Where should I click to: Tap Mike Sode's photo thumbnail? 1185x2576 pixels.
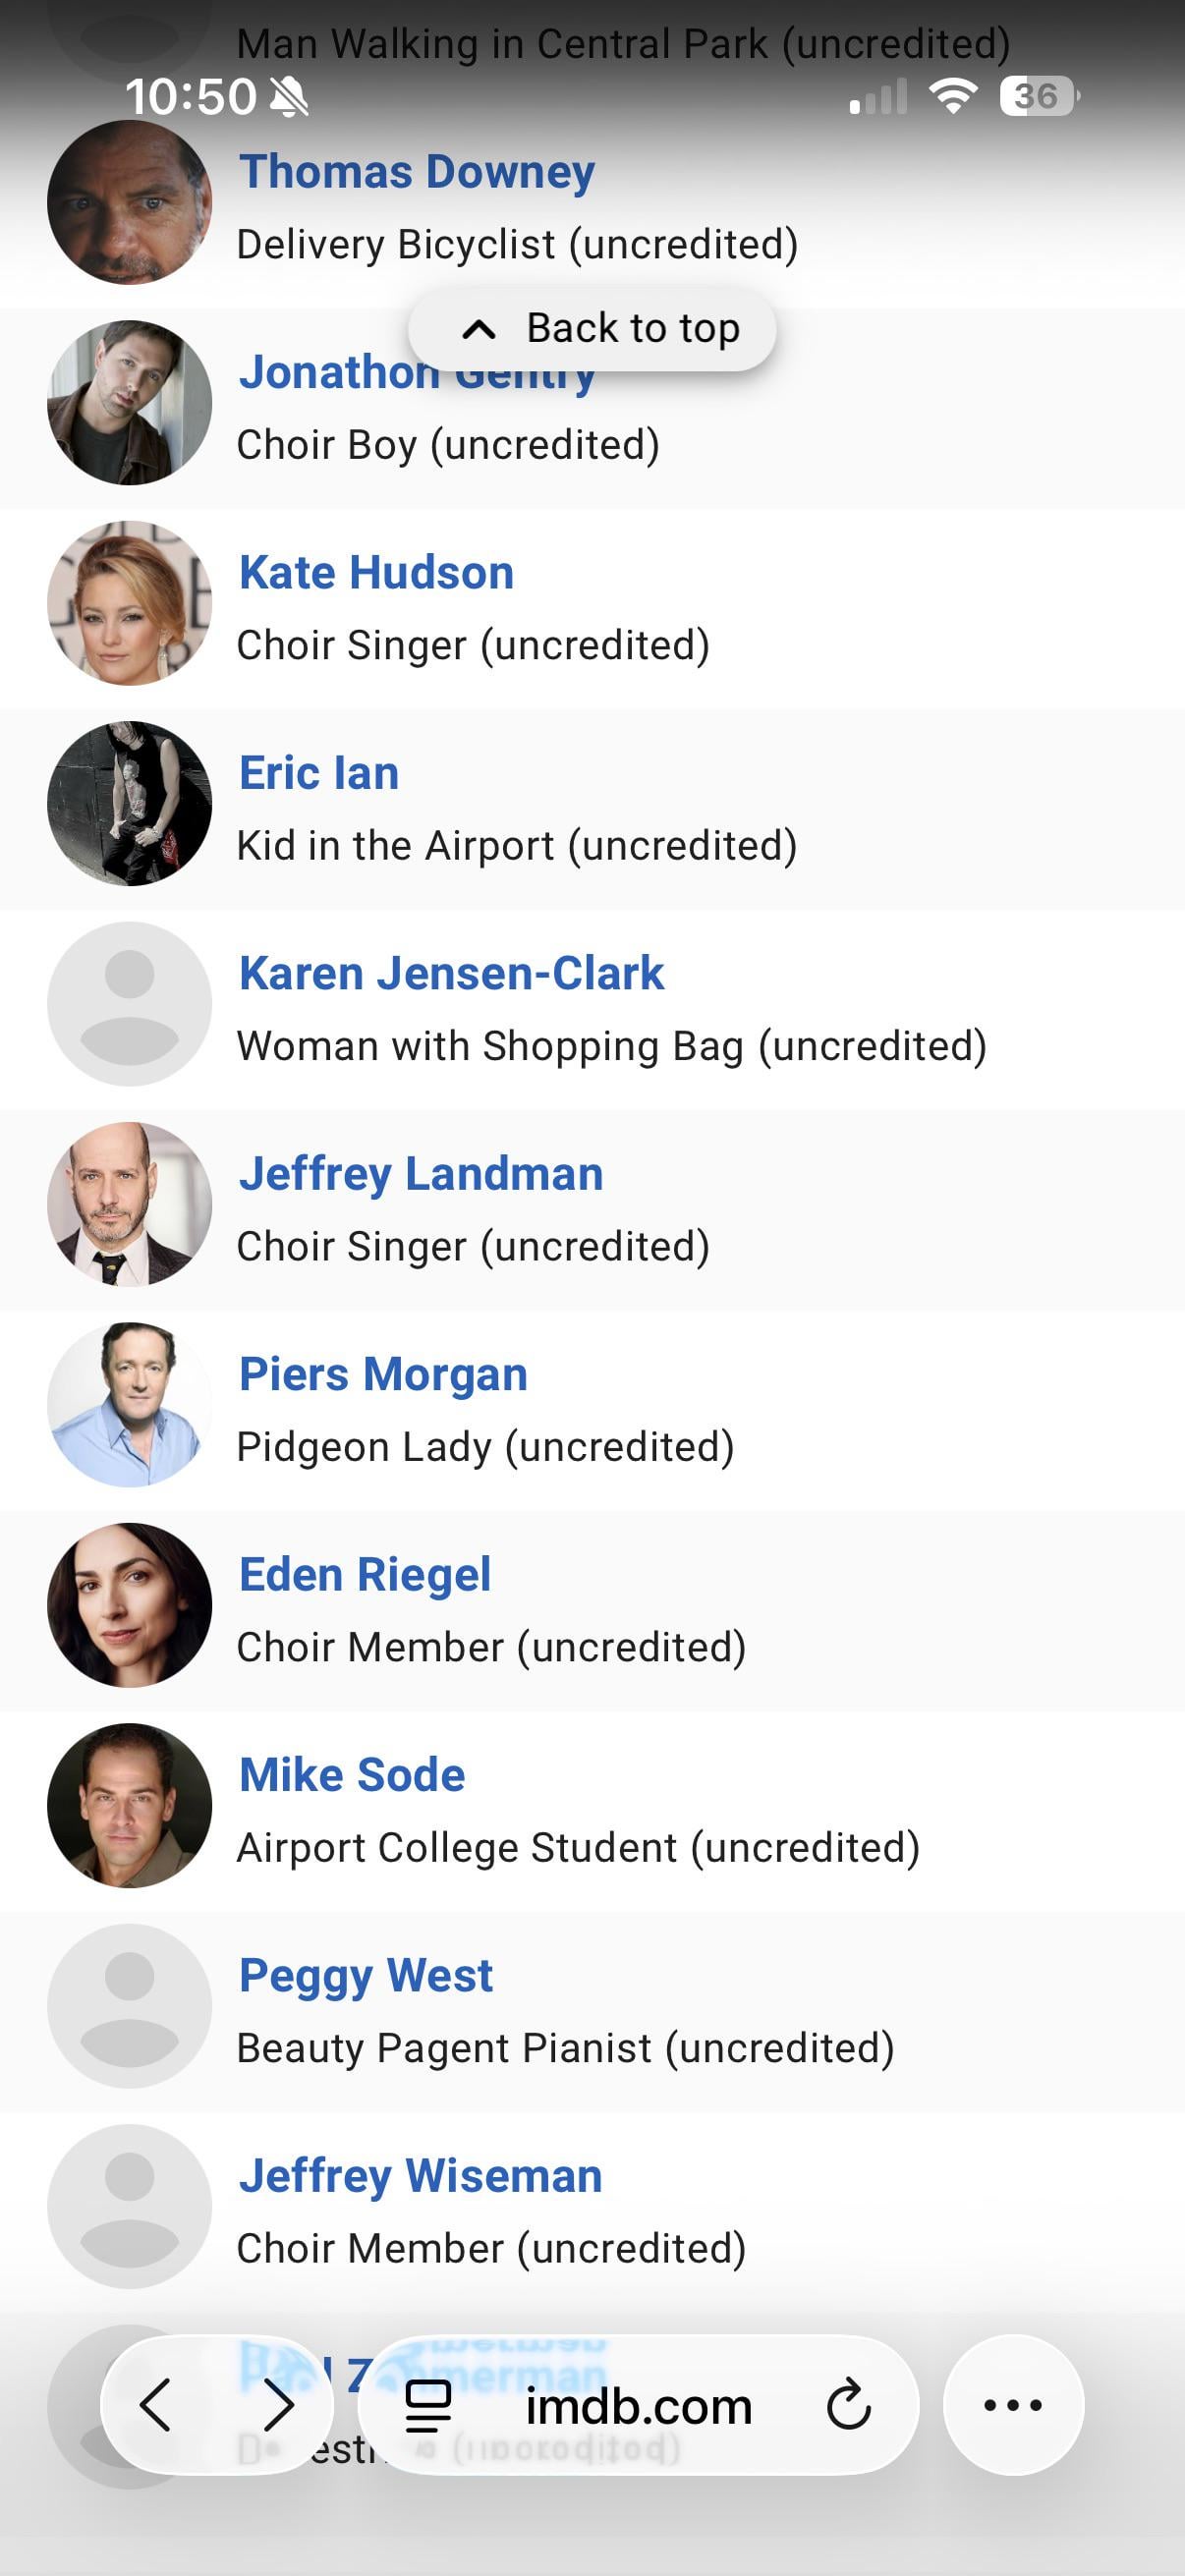click(x=129, y=1805)
